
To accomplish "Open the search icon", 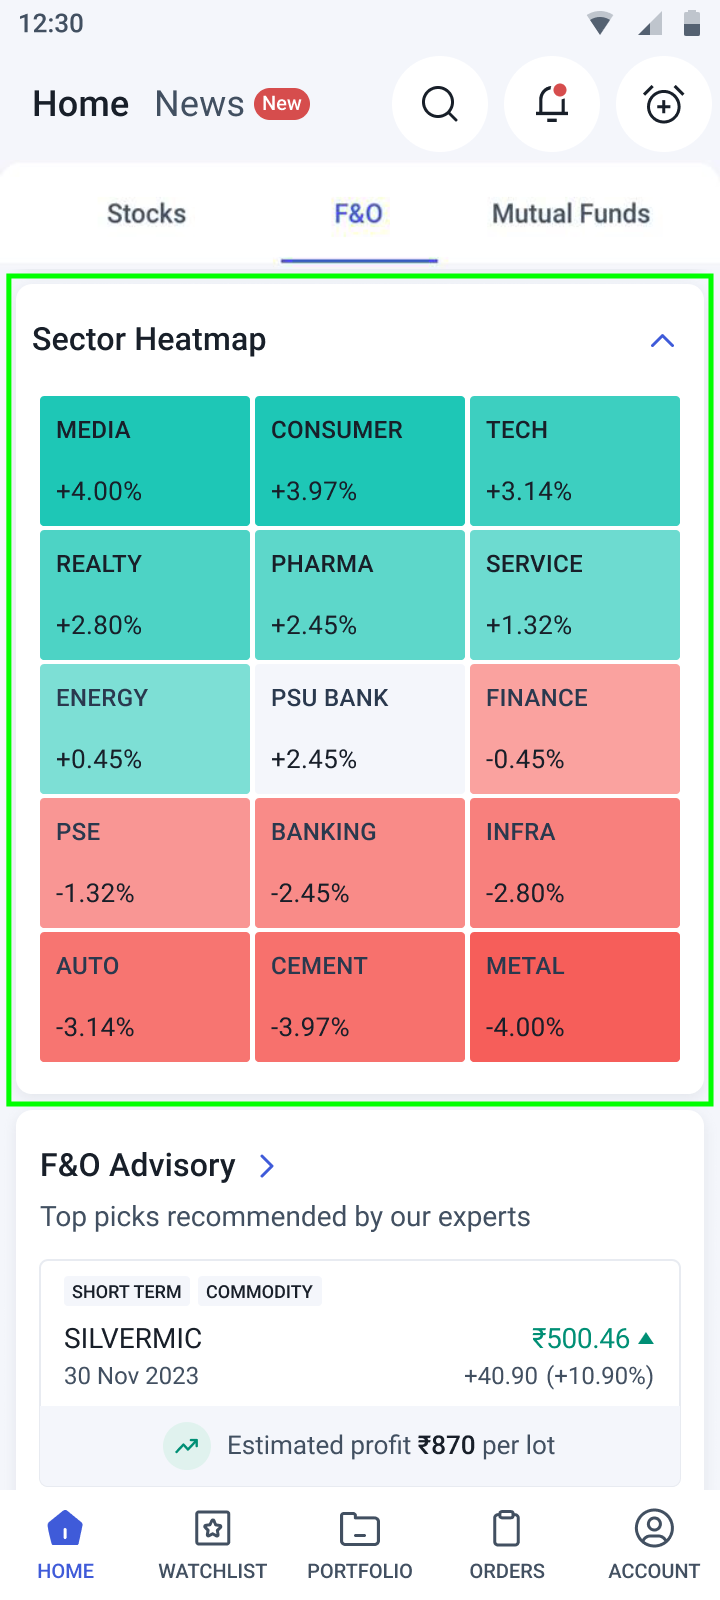I will click(440, 104).
